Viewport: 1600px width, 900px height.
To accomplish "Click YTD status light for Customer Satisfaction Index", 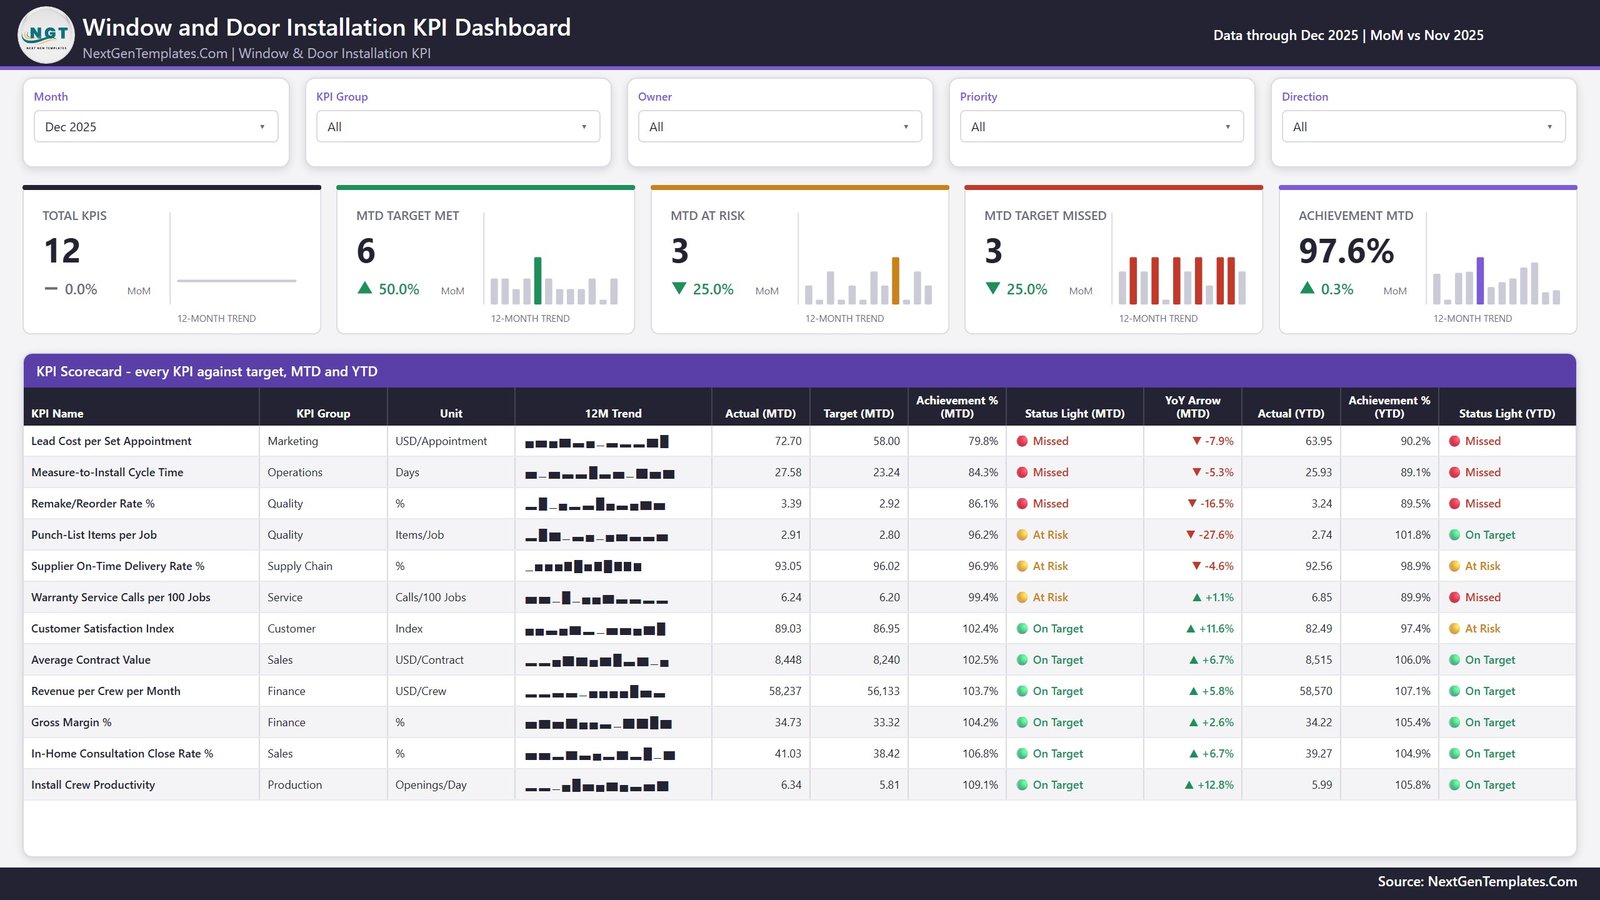I will 1455,629.
